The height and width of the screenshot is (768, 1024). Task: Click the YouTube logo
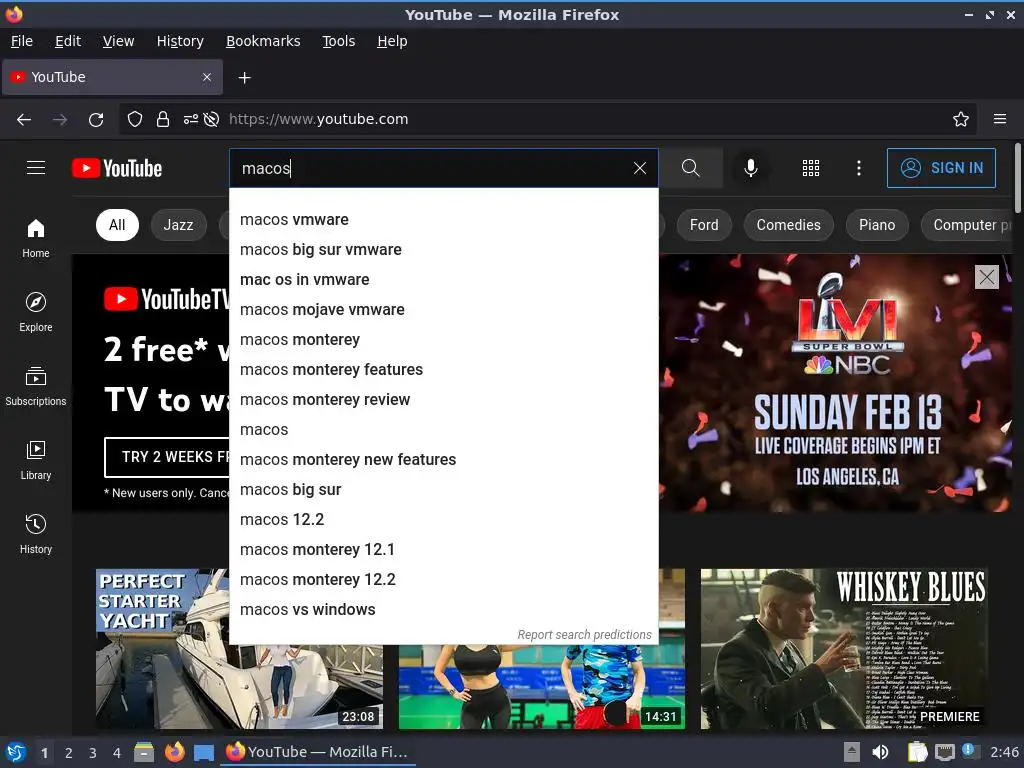[x=117, y=168]
